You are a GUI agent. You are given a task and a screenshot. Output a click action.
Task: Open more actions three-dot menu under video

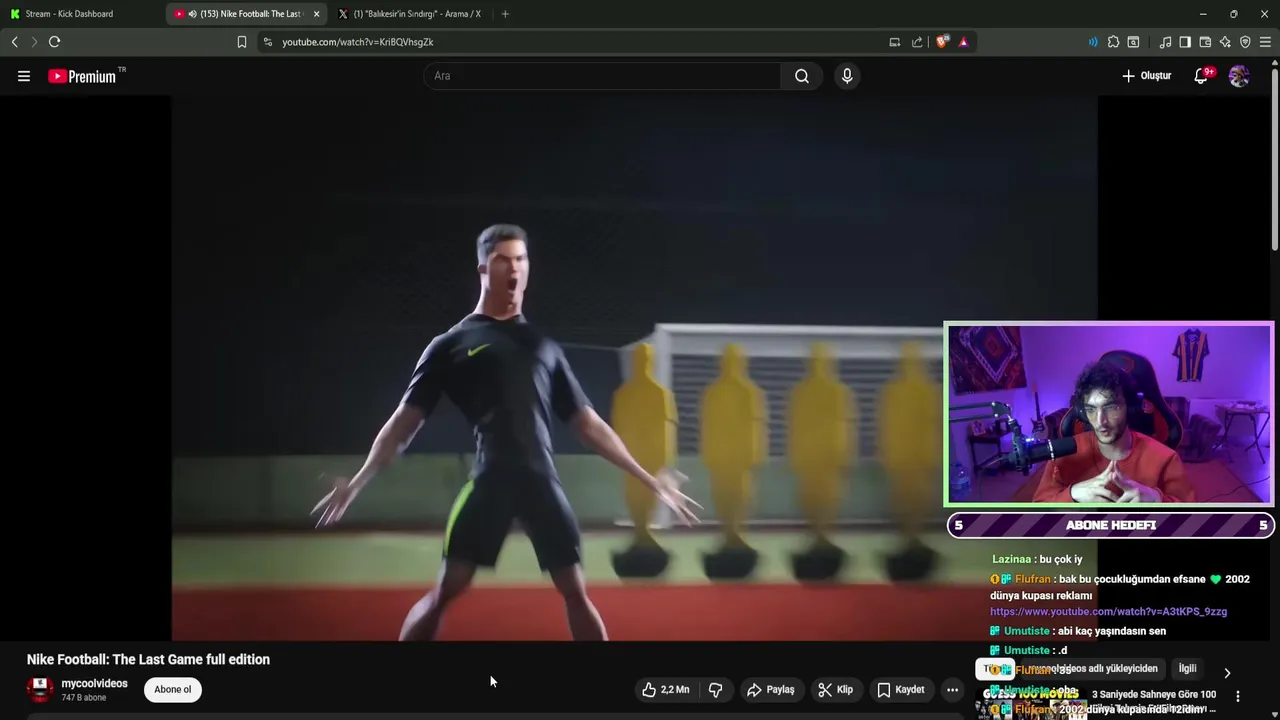click(x=952, y=690)
